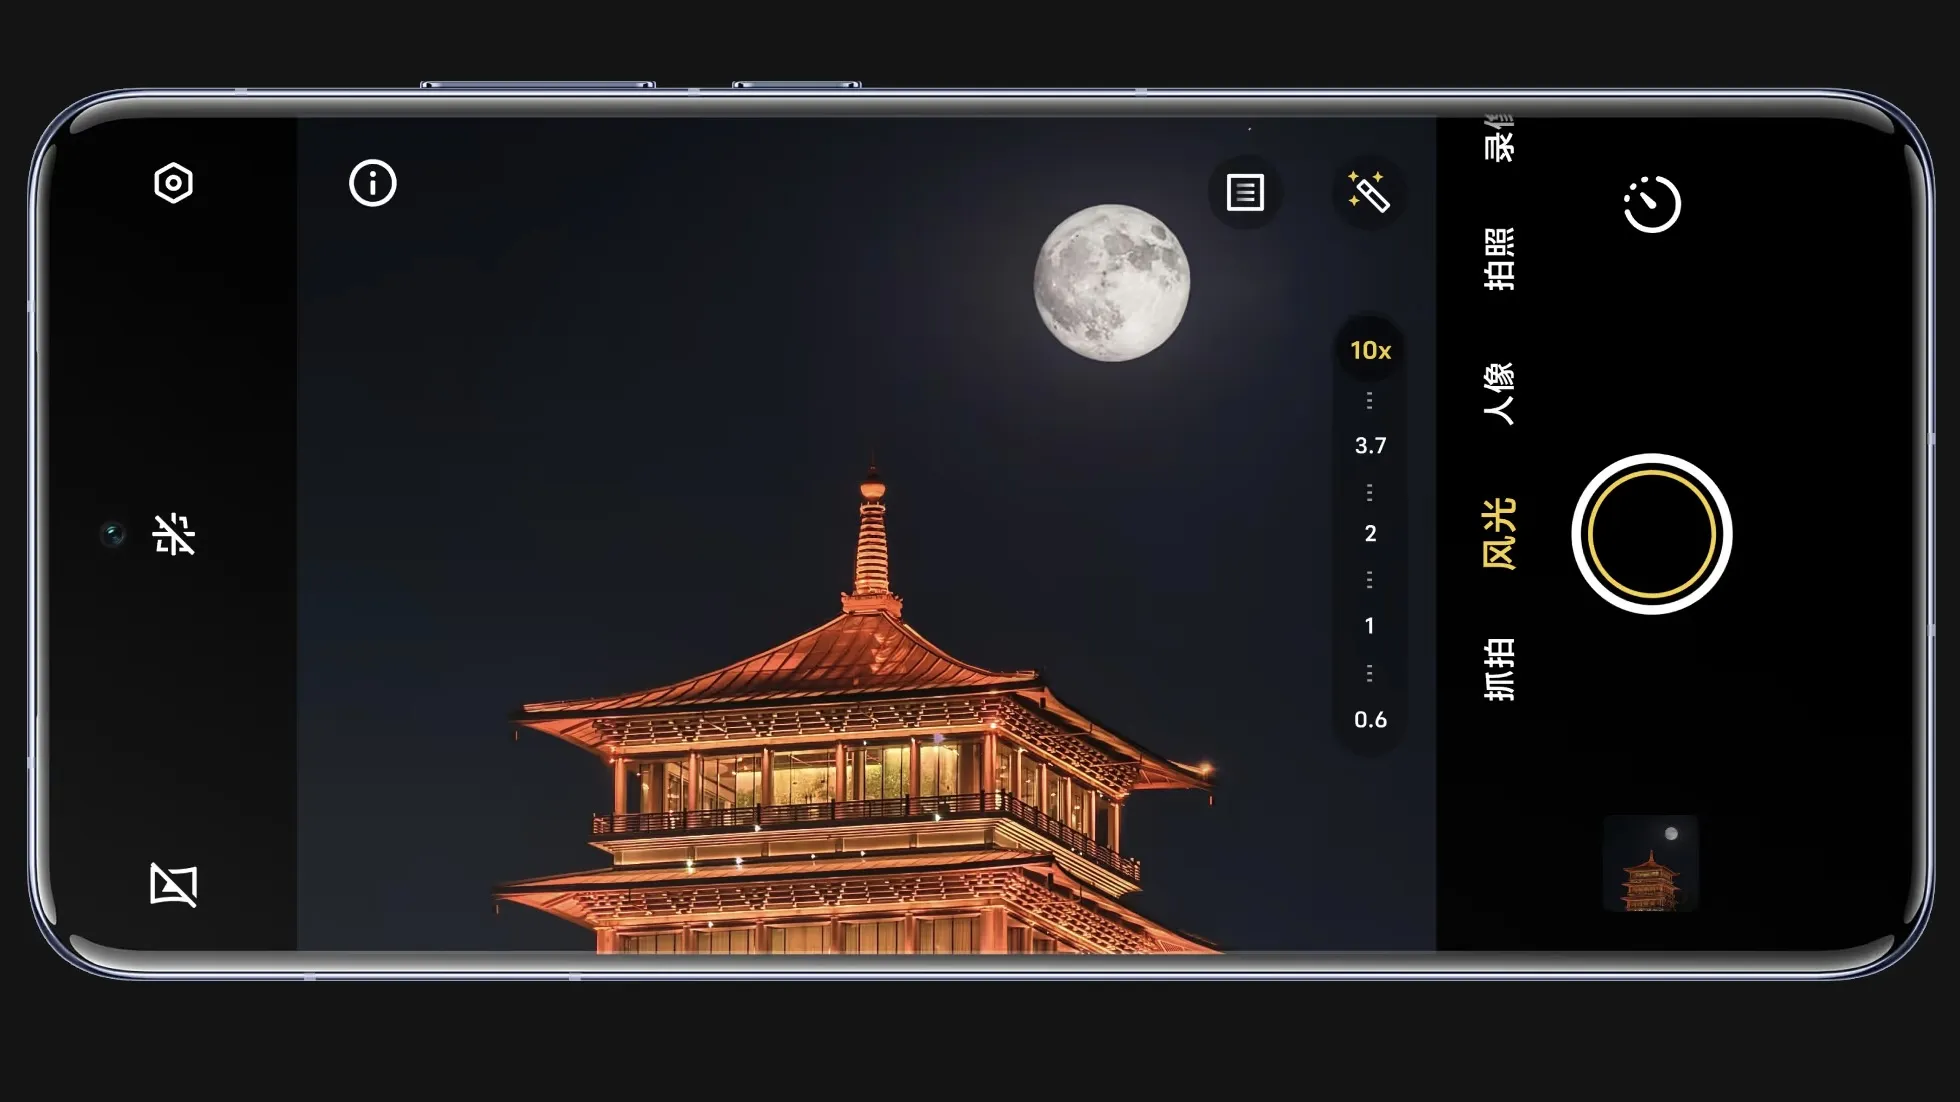Viewport: 1960px width, 1102px height.
Task: Choose the 0.6 ultra-wide zoom
Action: pos(1370,719)
